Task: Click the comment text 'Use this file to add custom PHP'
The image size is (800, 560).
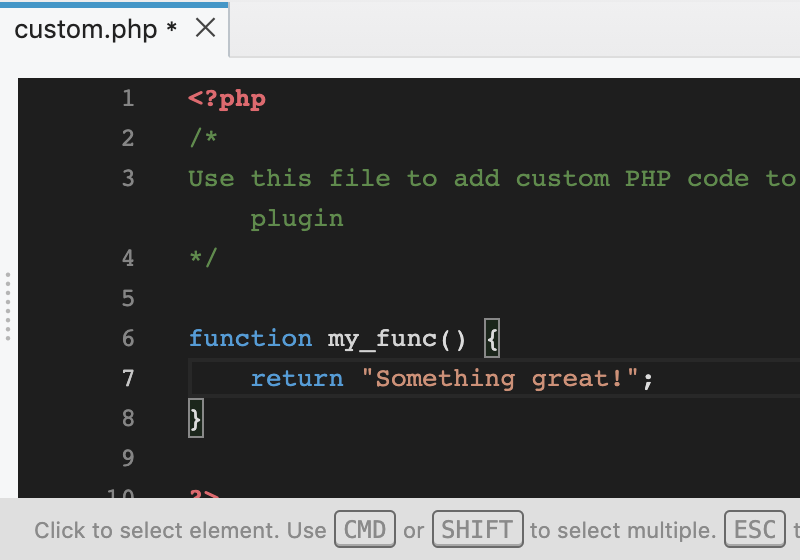Action: tap(430, 179)
